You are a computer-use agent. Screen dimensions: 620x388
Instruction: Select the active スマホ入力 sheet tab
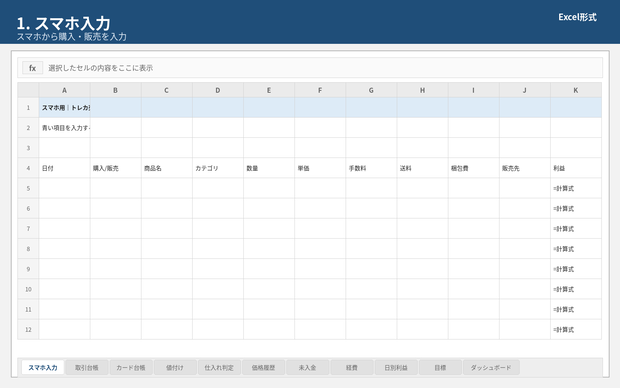pyautogui.click(x=43, y=367)
